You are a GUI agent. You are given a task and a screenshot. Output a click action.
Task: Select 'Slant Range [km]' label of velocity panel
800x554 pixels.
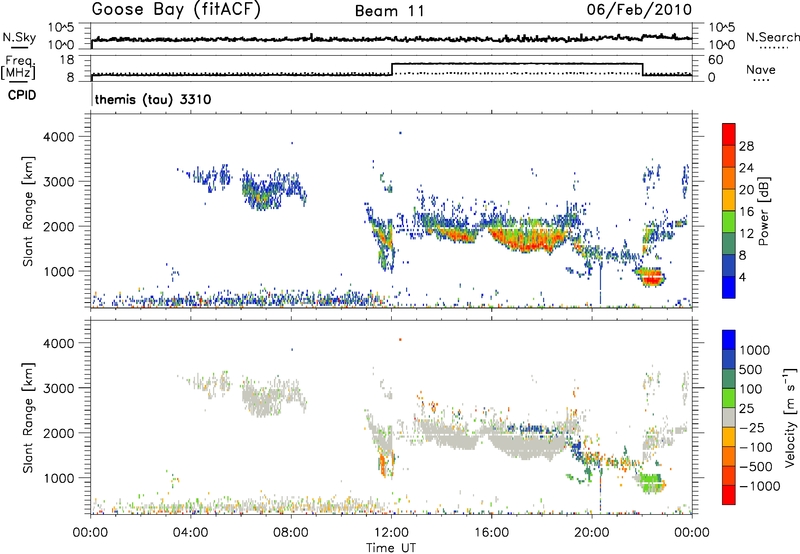click(28, 418)
